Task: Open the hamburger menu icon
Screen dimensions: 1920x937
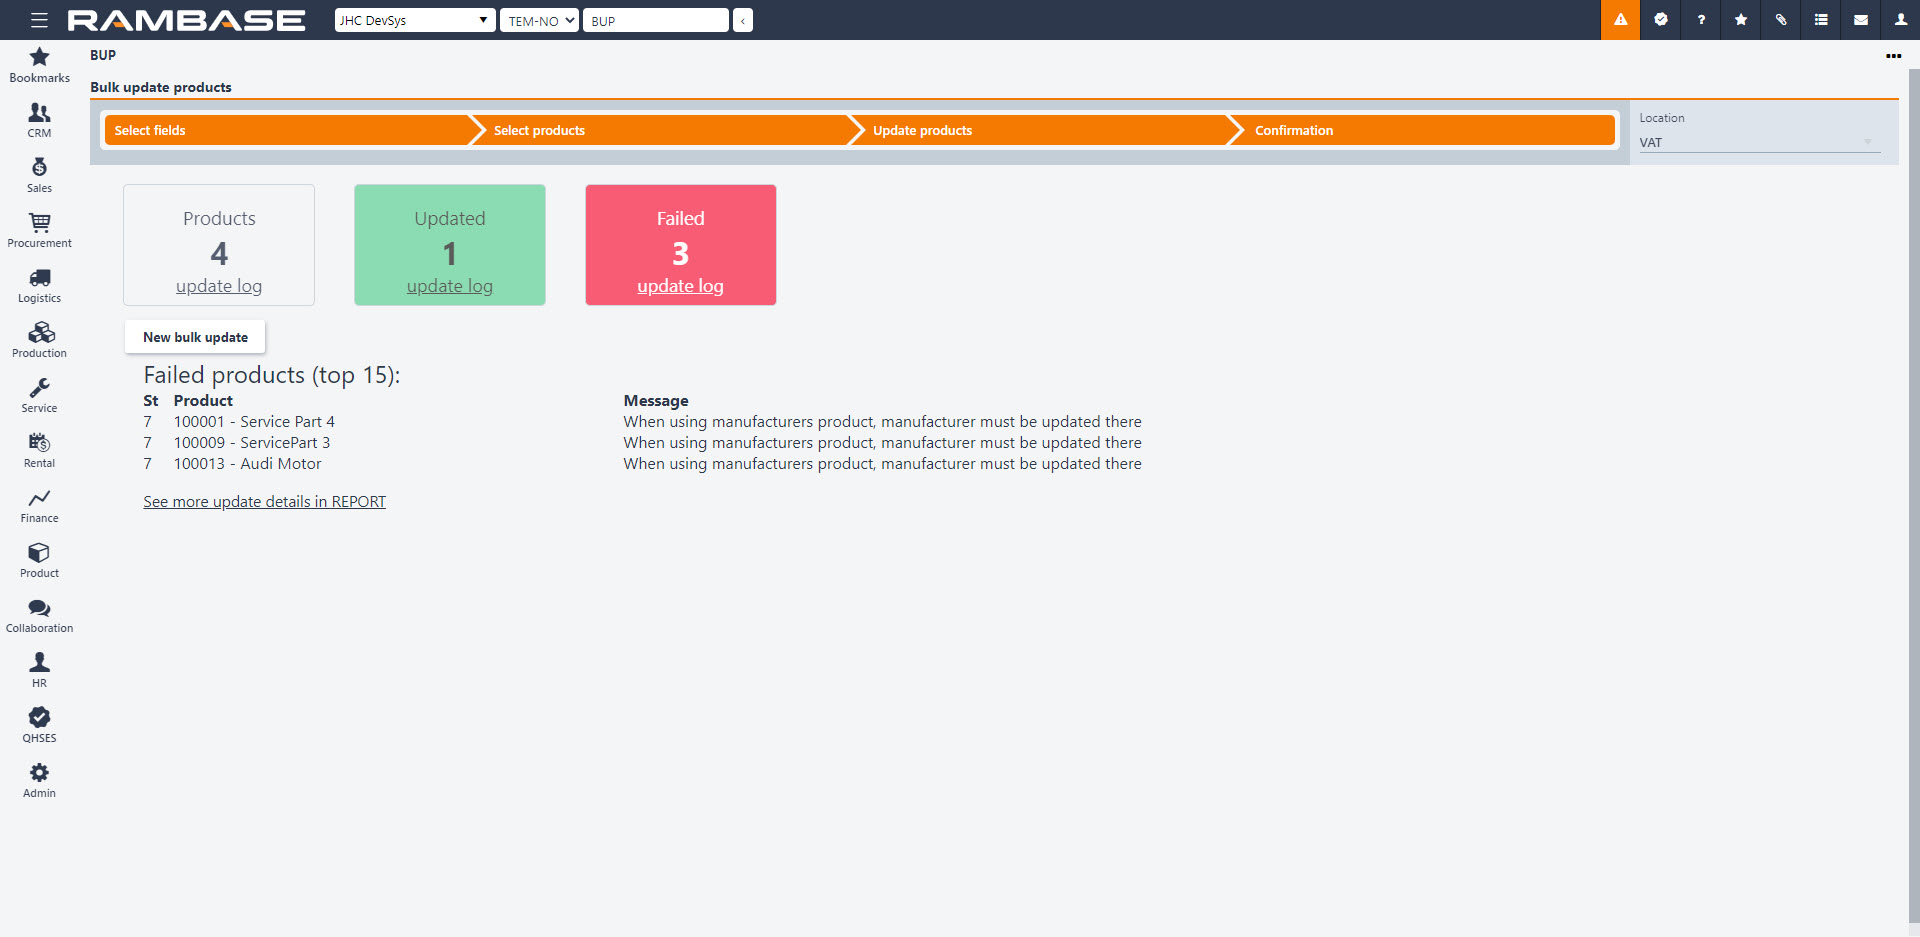Action: coord(39,20)
